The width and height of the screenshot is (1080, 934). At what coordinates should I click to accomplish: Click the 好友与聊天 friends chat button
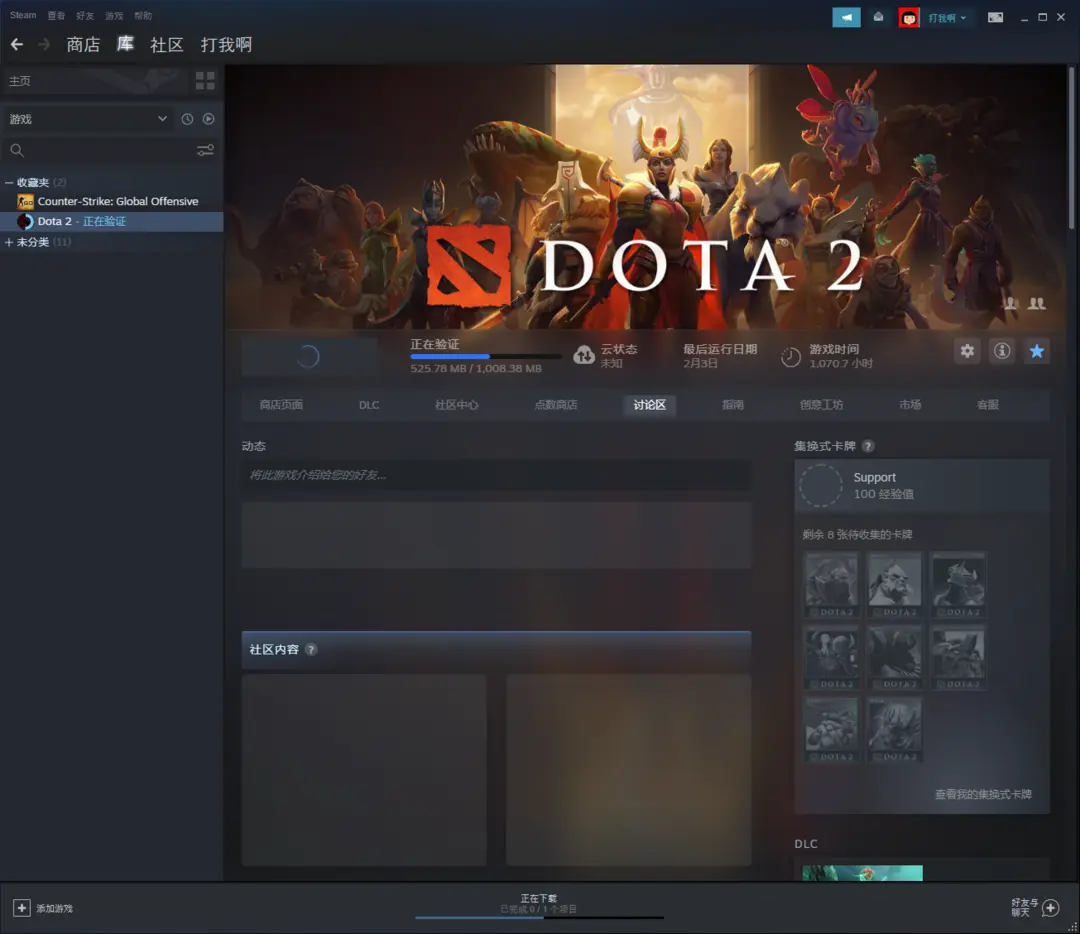[x=1035, y=908]
